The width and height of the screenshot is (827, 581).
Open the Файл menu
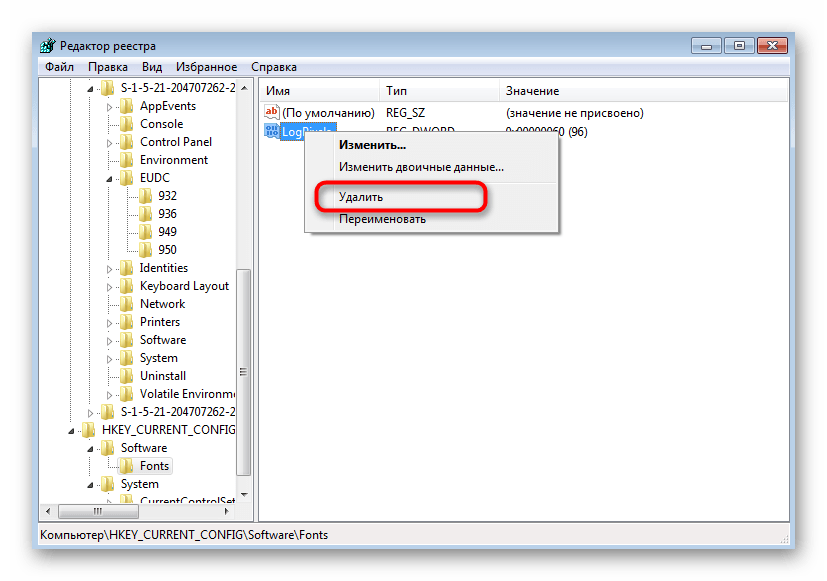[x=59, y=67]
